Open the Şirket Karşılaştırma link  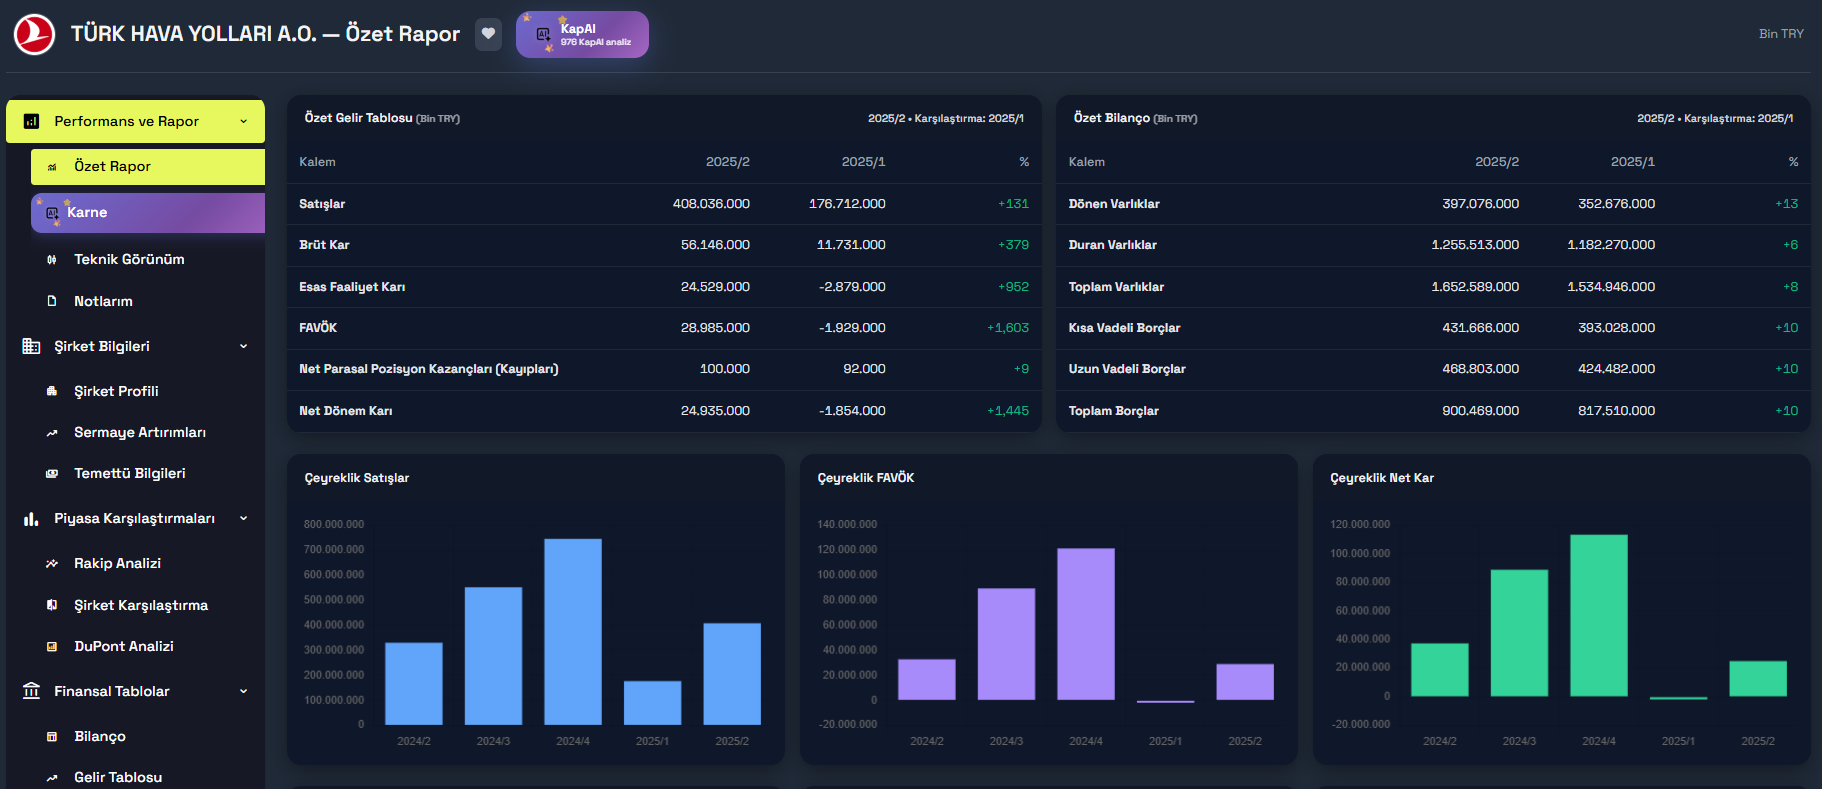(x=140, y=605)
